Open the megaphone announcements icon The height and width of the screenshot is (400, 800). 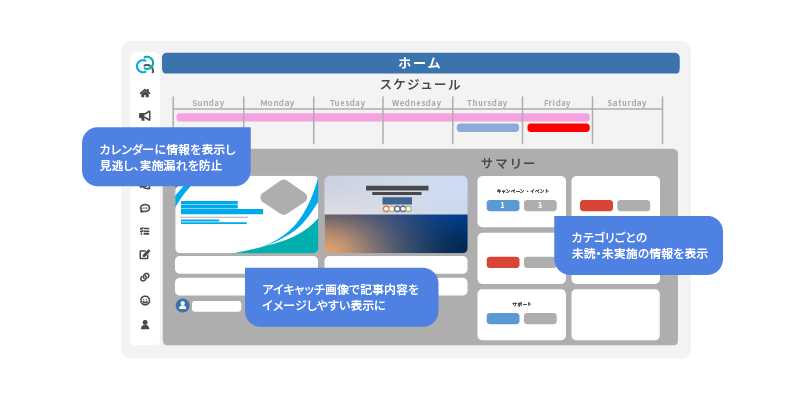(x=145, y=116)
